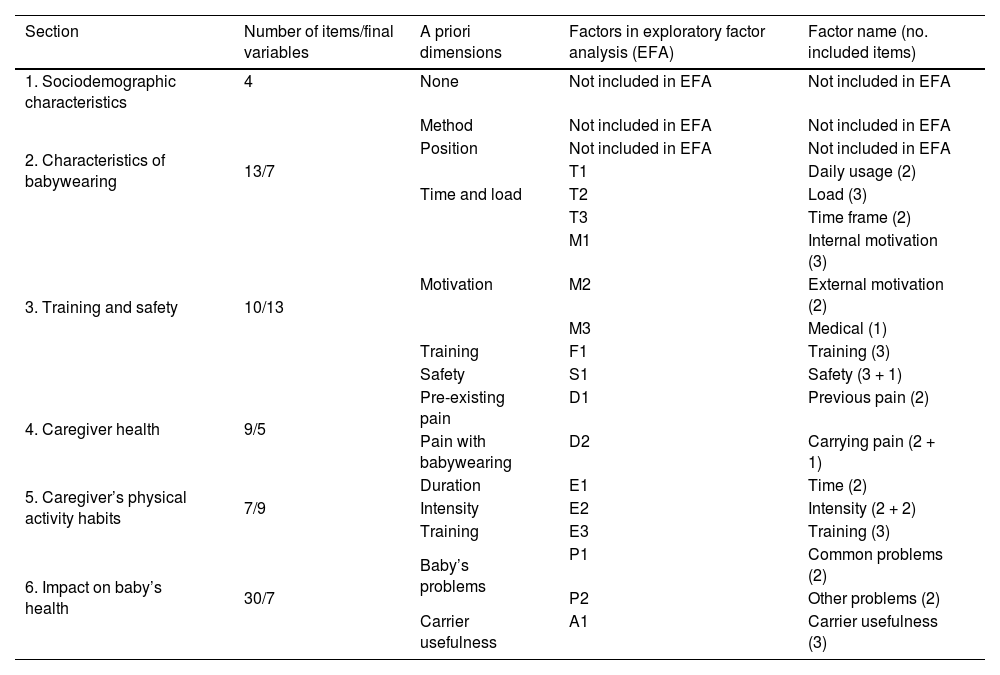The width and height of the screenshot is (1000, 675).
Task: Select the "13/7" items count cell
Action: coord(259,171)
